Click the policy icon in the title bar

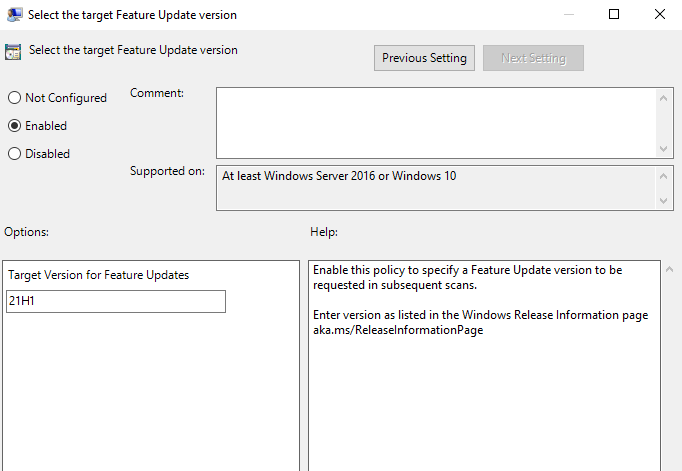click(14, 15)
